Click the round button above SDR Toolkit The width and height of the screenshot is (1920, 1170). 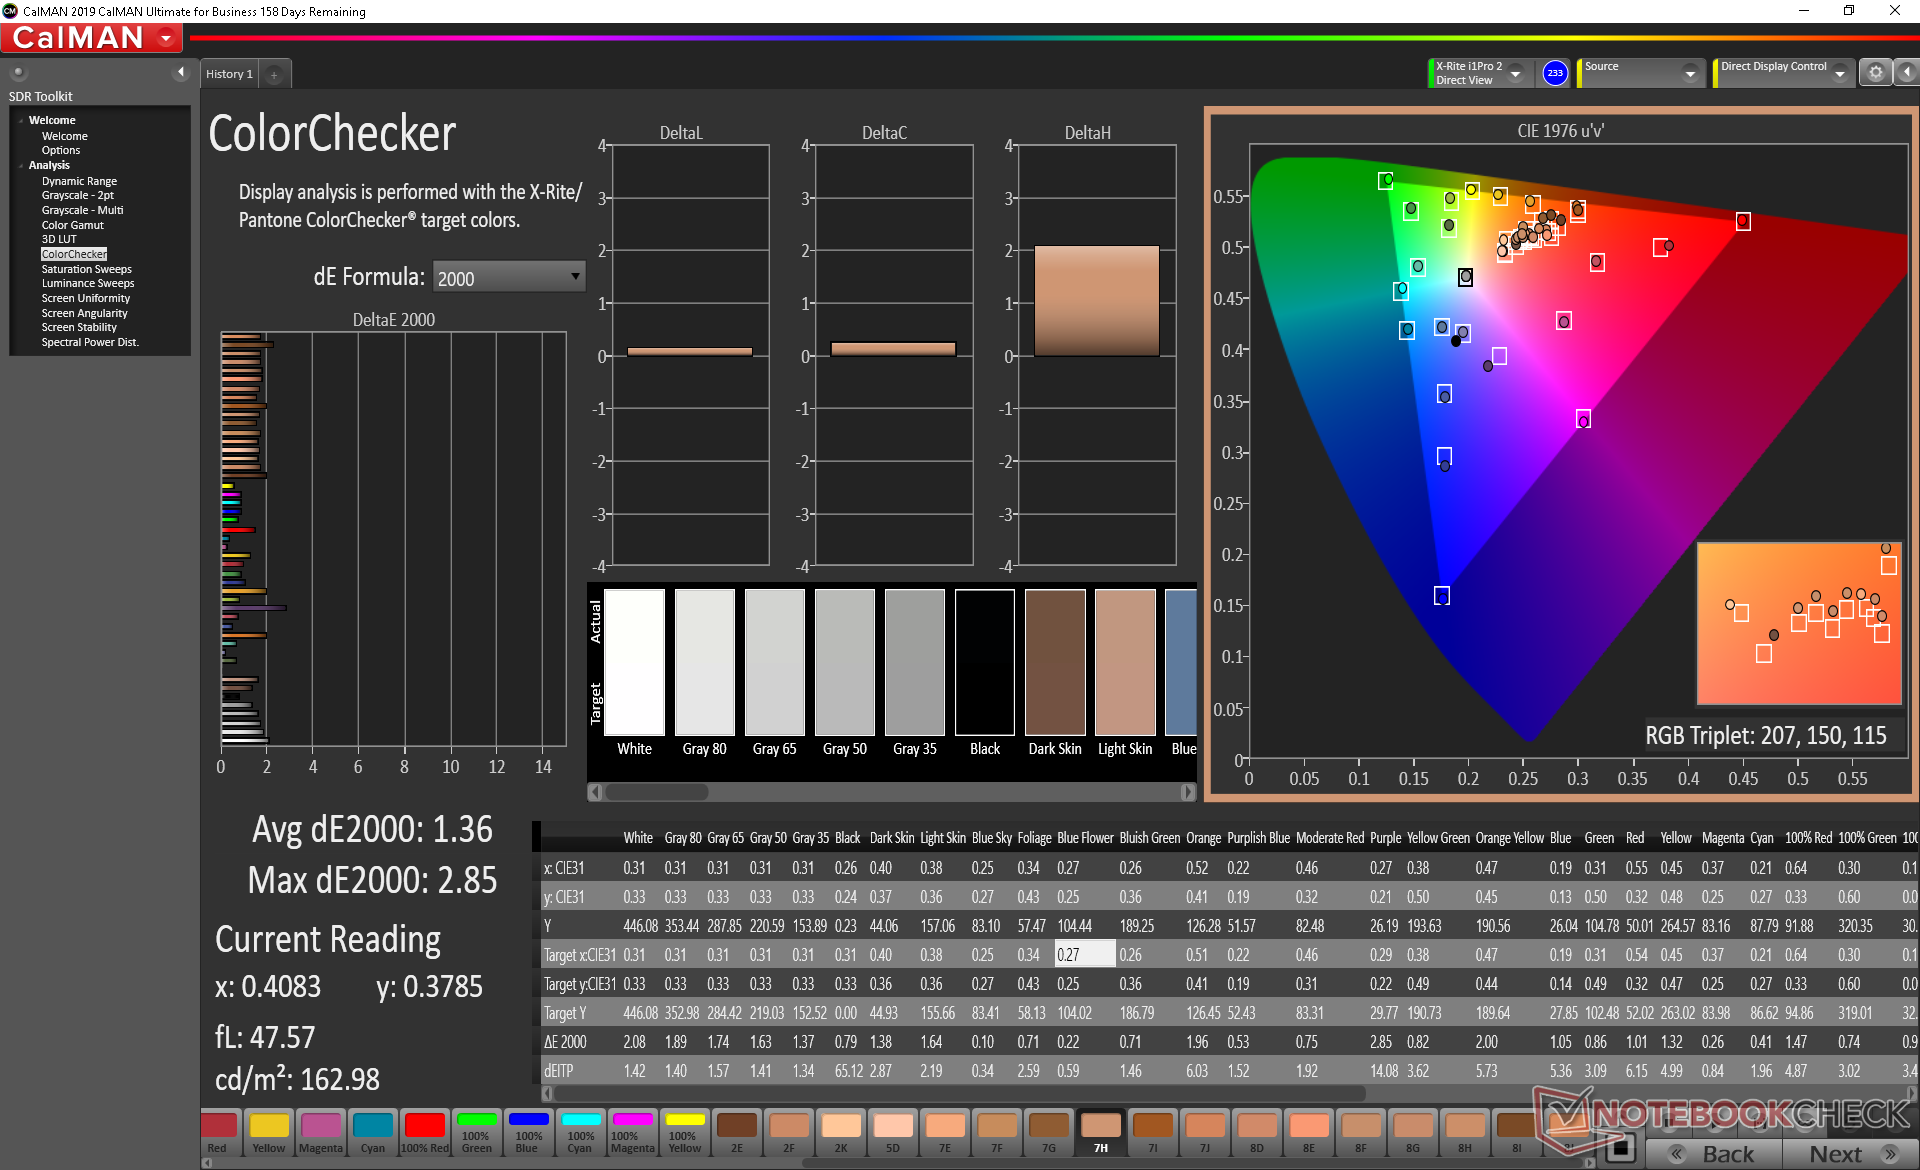point(18,72)
